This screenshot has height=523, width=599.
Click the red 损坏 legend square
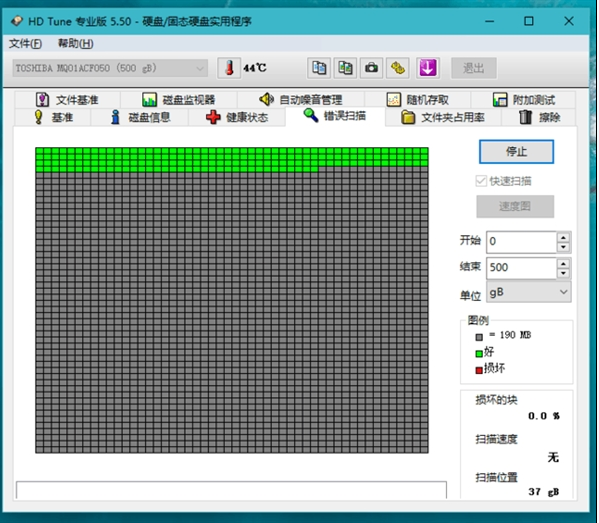(x=479, y=371)
